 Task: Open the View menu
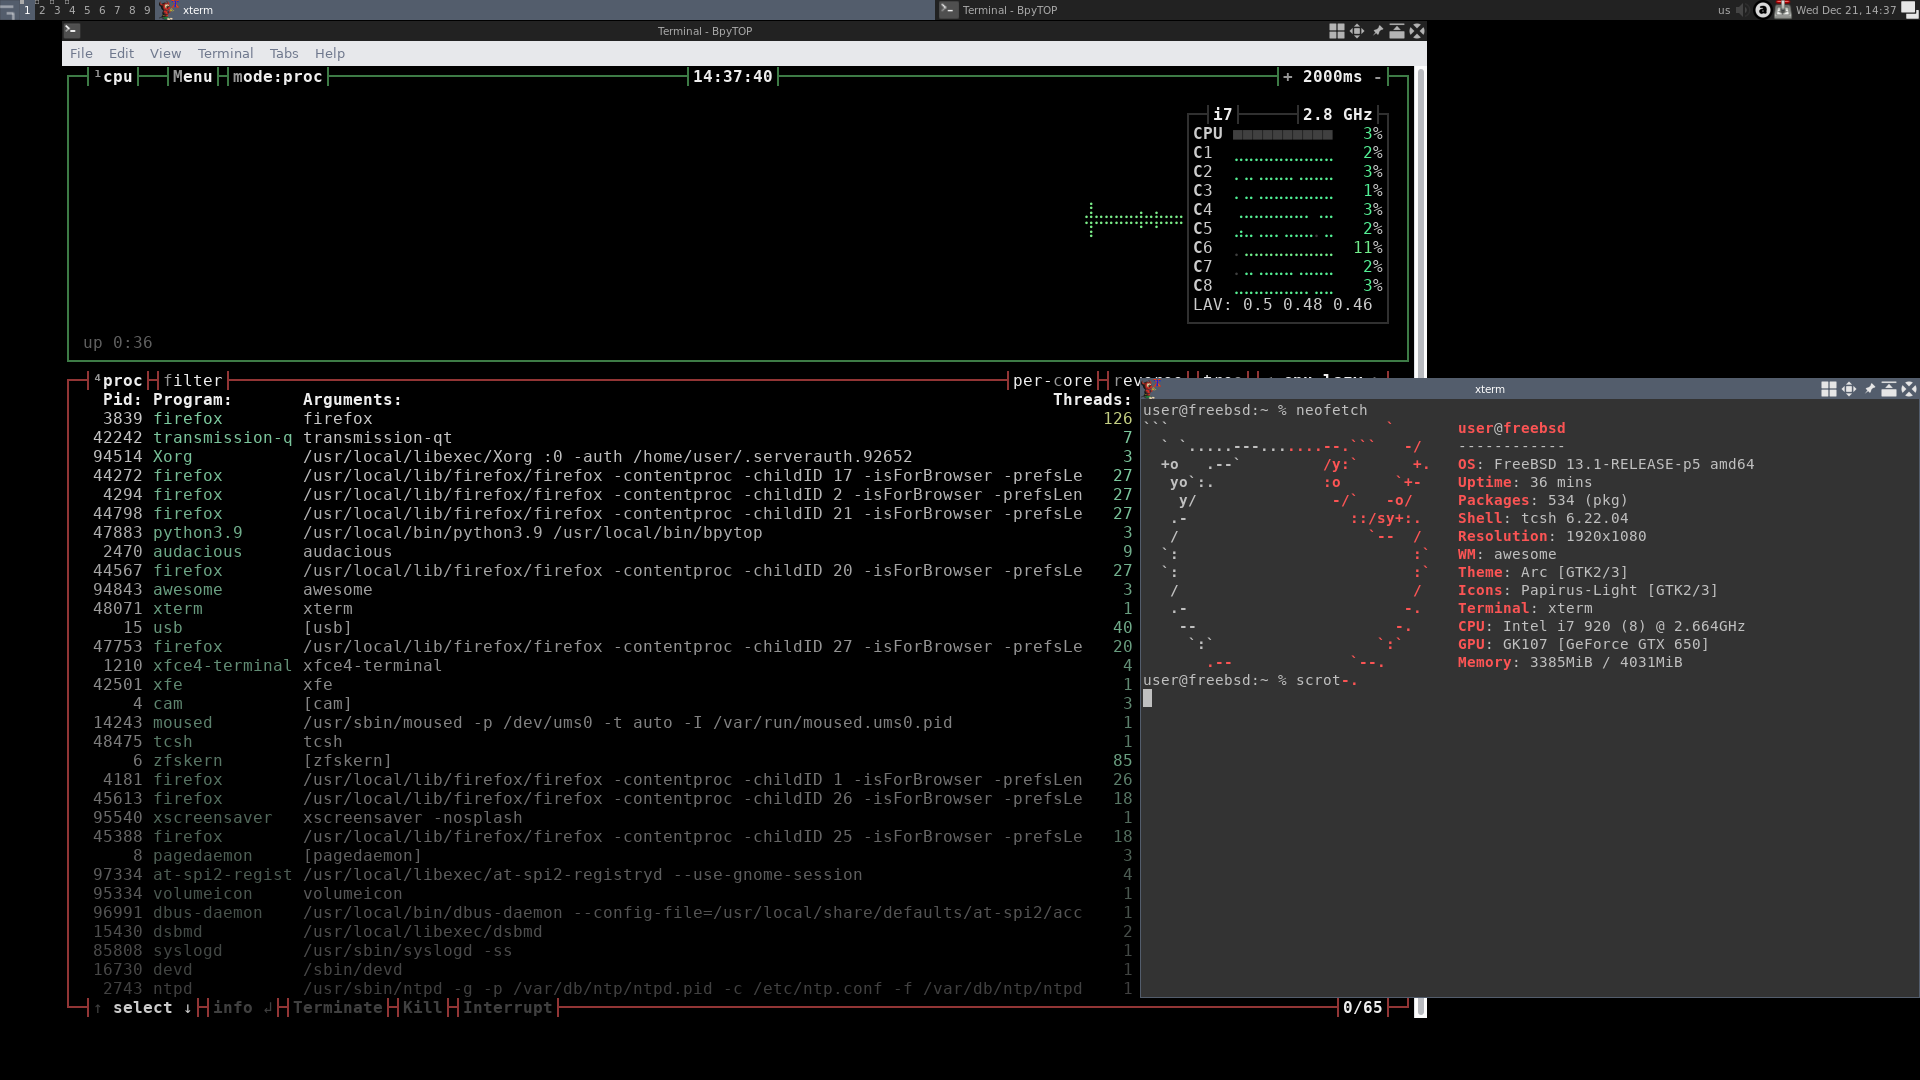165,53
